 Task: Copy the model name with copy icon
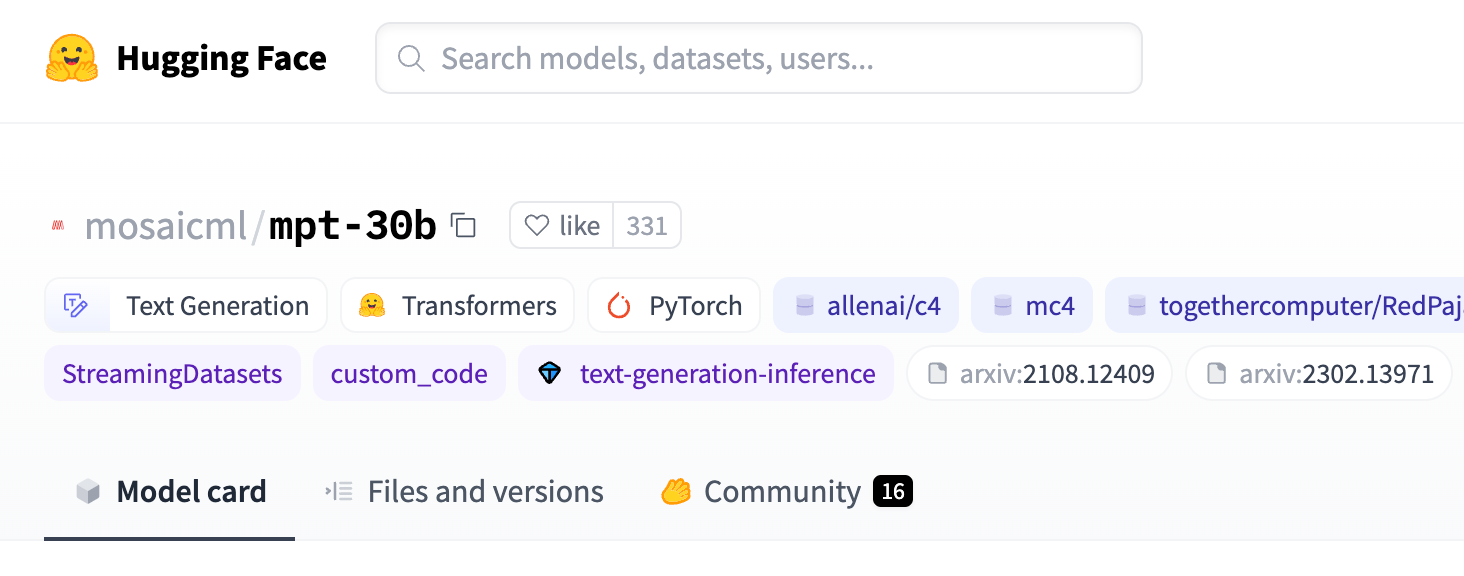(463, 225)
